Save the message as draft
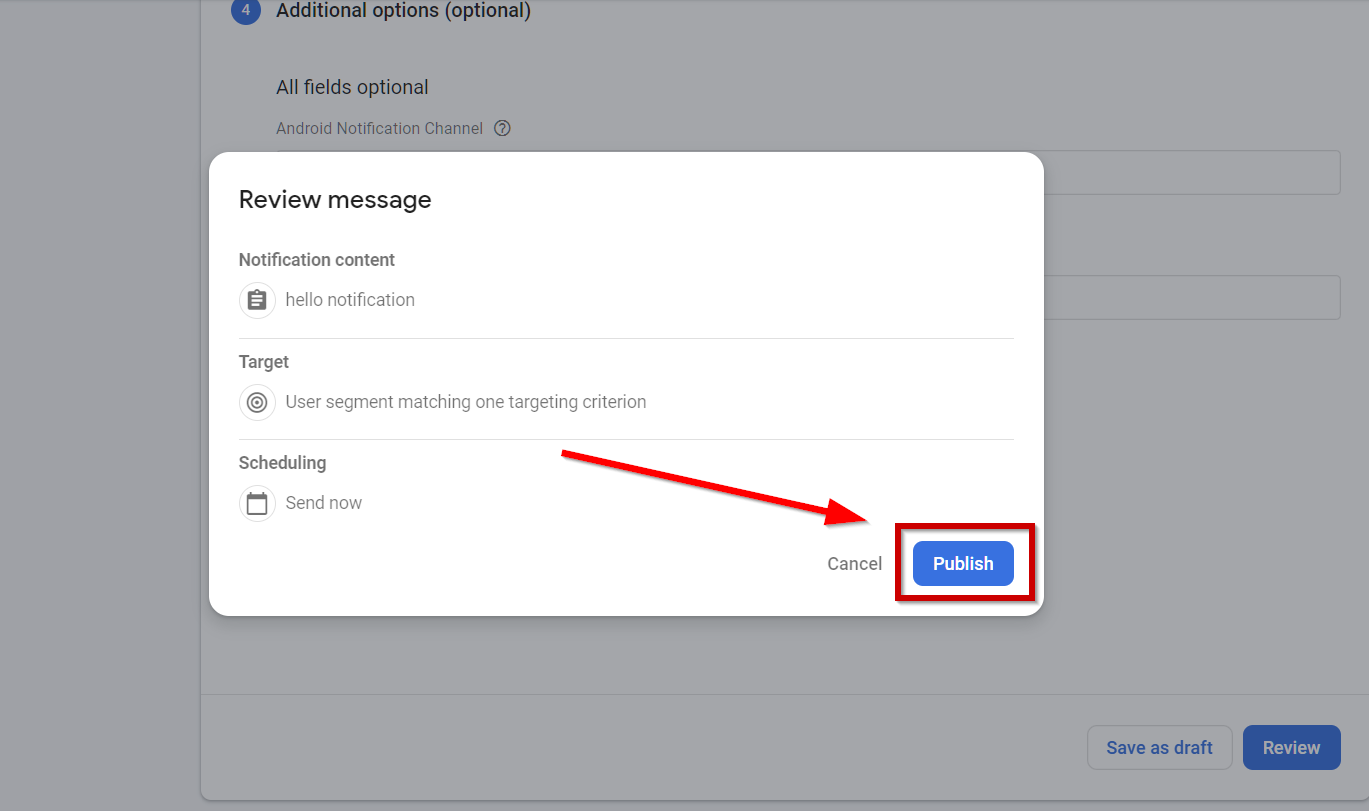Screen dimensions: 1369x811 [x=1159, y=747]
